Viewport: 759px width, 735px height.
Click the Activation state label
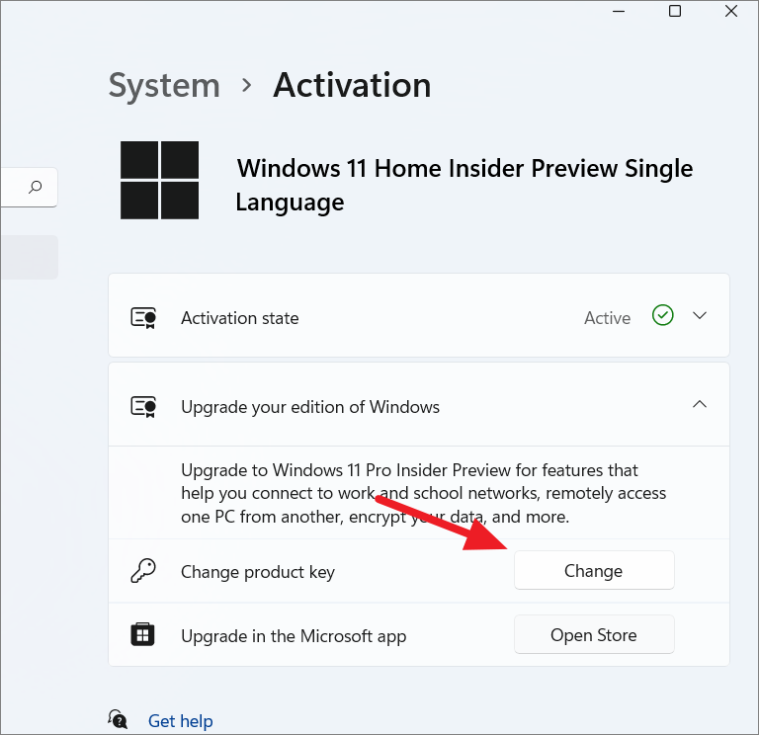click(x=240, y=318)
